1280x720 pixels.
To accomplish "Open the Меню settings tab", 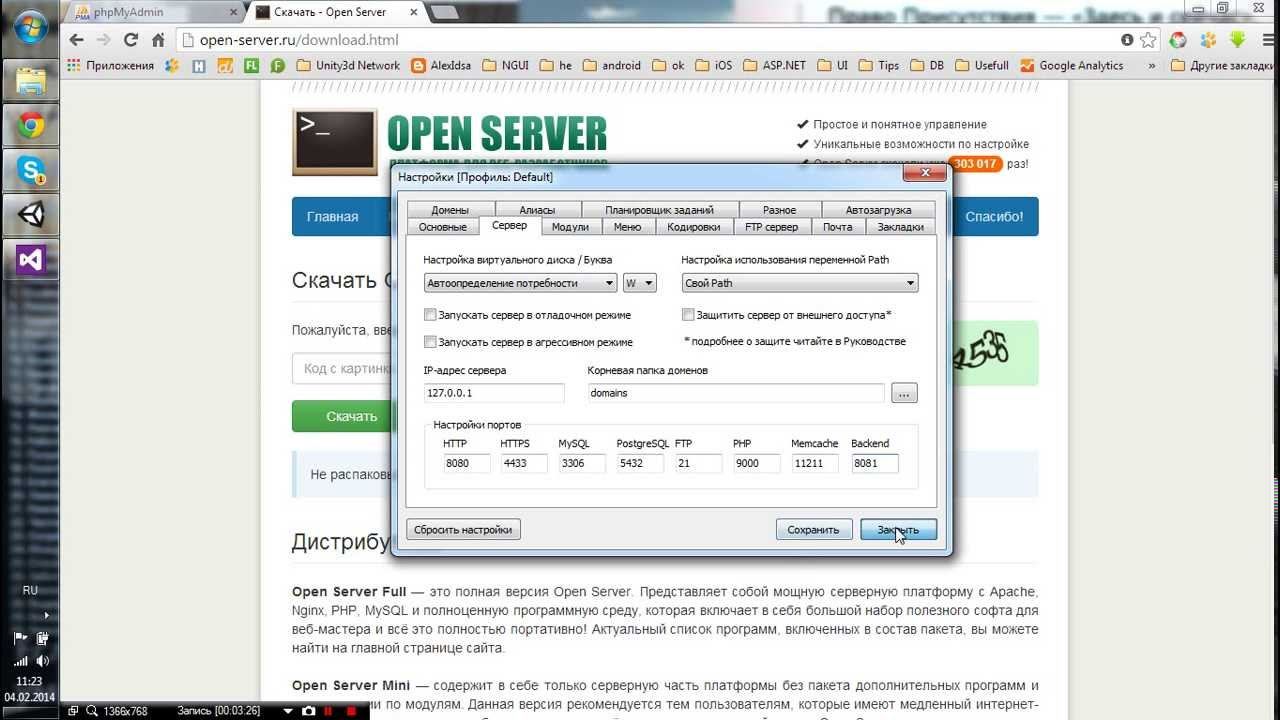I will (x=627, y=227).
